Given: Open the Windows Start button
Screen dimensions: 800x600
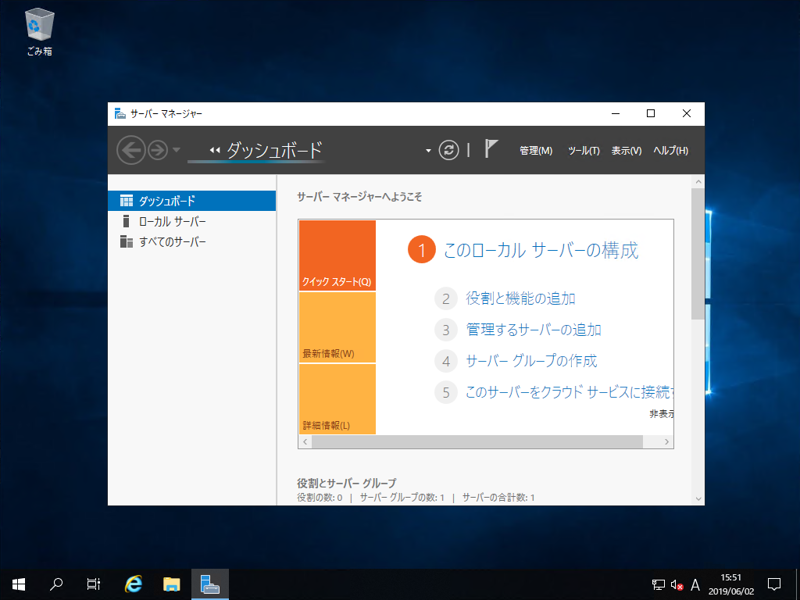Looking at the screenshot, I should [x=18, y=584].
